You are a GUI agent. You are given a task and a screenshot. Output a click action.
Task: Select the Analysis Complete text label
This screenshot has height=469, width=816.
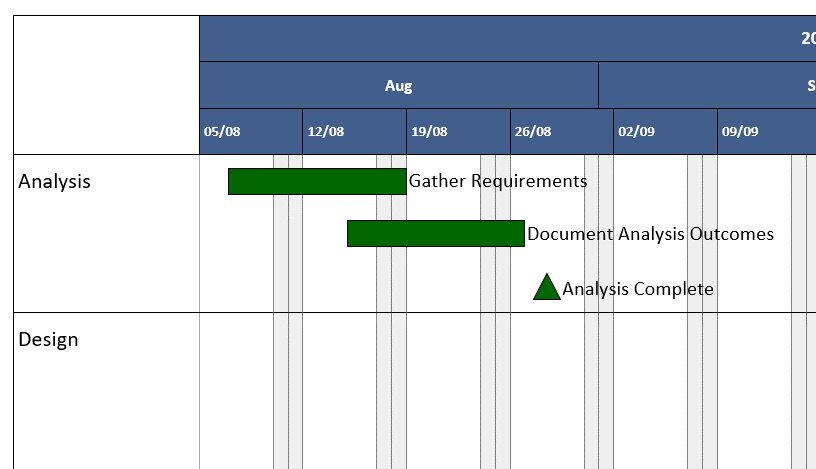[638, 289]
